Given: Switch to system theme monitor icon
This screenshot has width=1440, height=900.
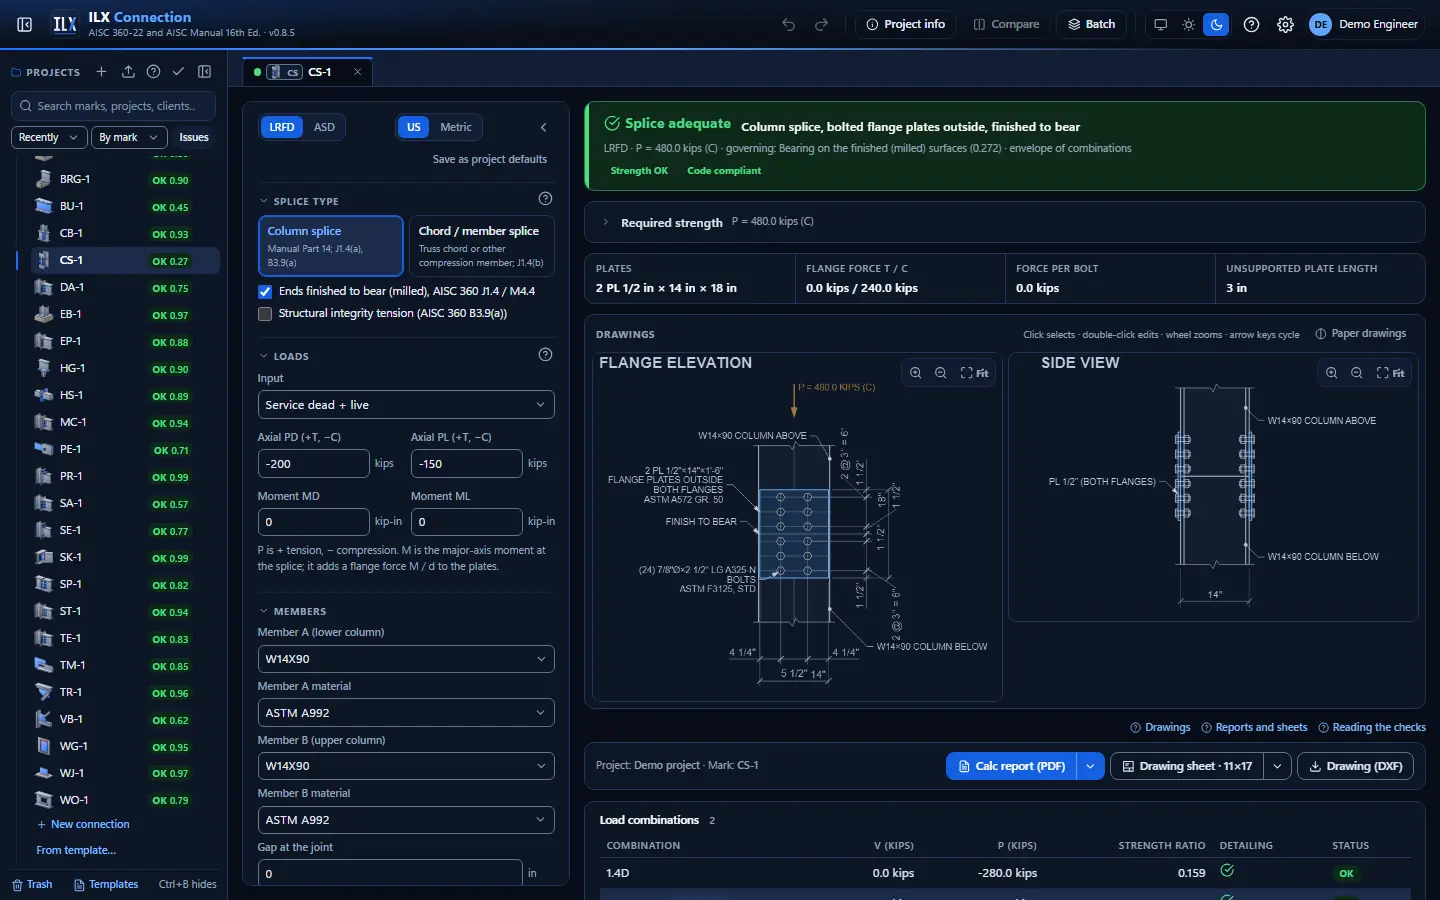Looking at the screenshot, I should (x=1160, y=24).
